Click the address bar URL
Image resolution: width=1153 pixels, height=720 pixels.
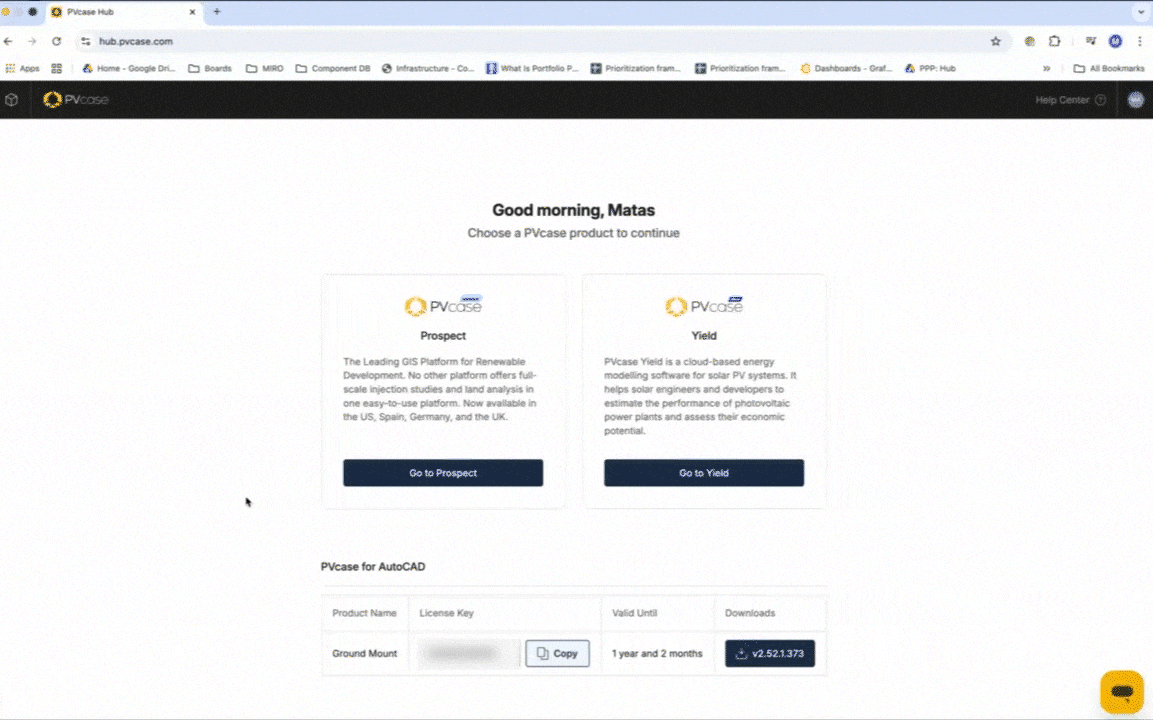[136, 41]
